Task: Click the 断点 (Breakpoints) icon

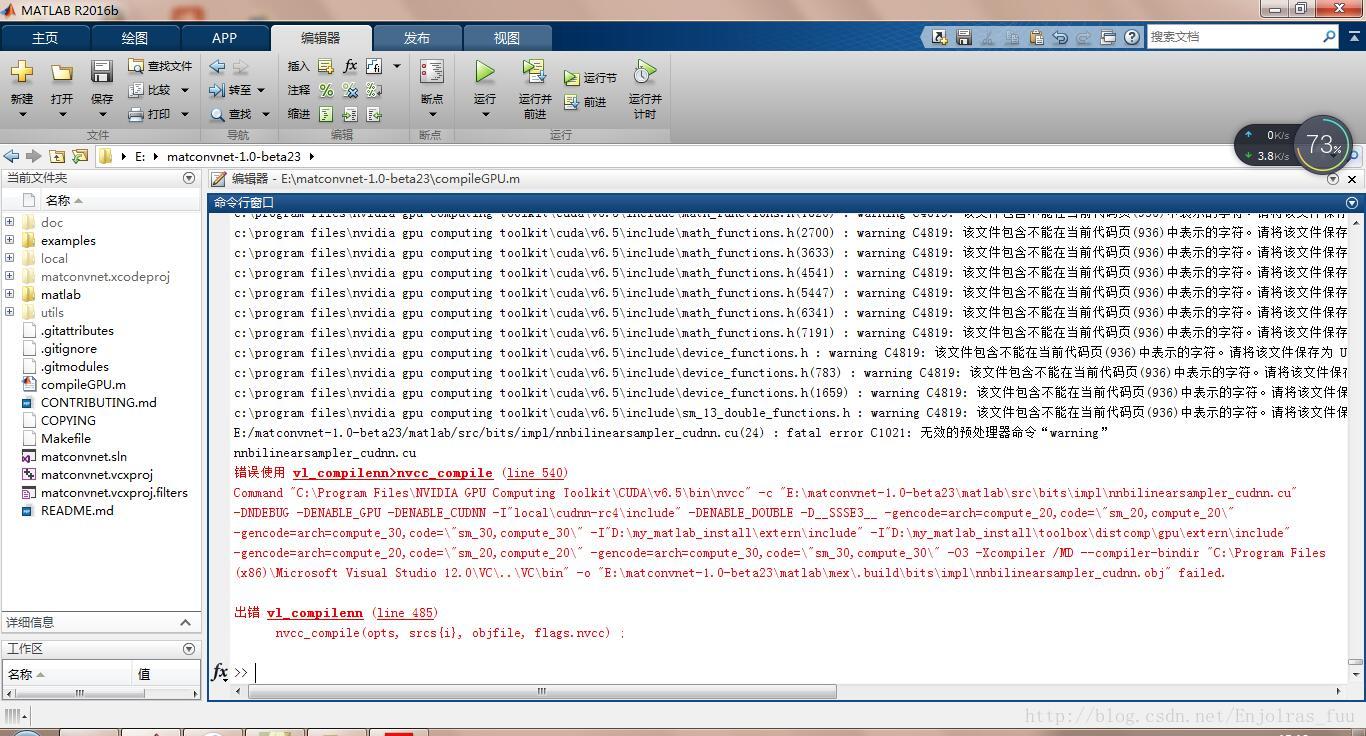Action: coord(432,72)
